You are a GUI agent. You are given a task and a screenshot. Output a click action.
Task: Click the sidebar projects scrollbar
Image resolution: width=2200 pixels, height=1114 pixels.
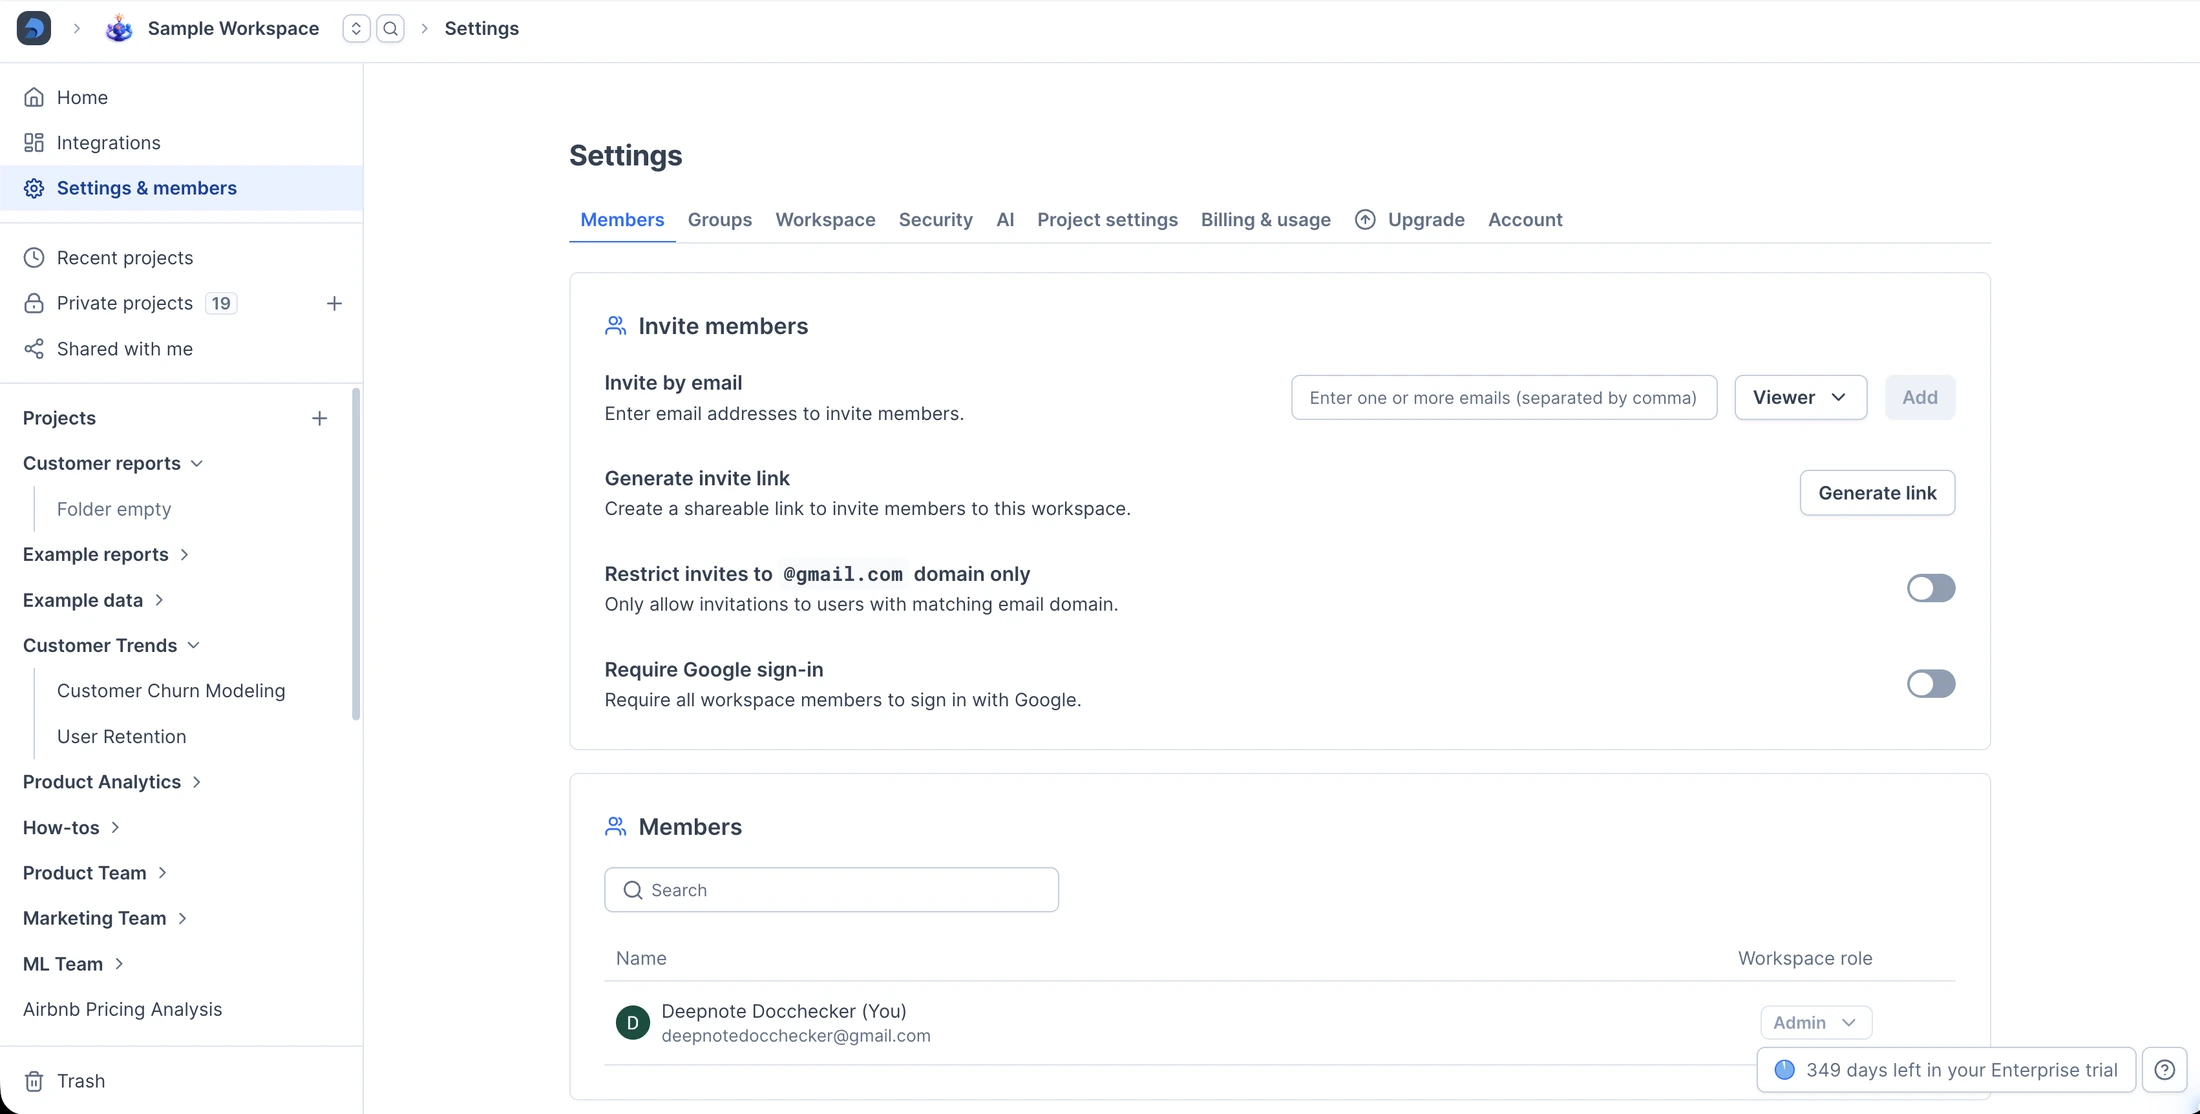(x=356, y=554)
